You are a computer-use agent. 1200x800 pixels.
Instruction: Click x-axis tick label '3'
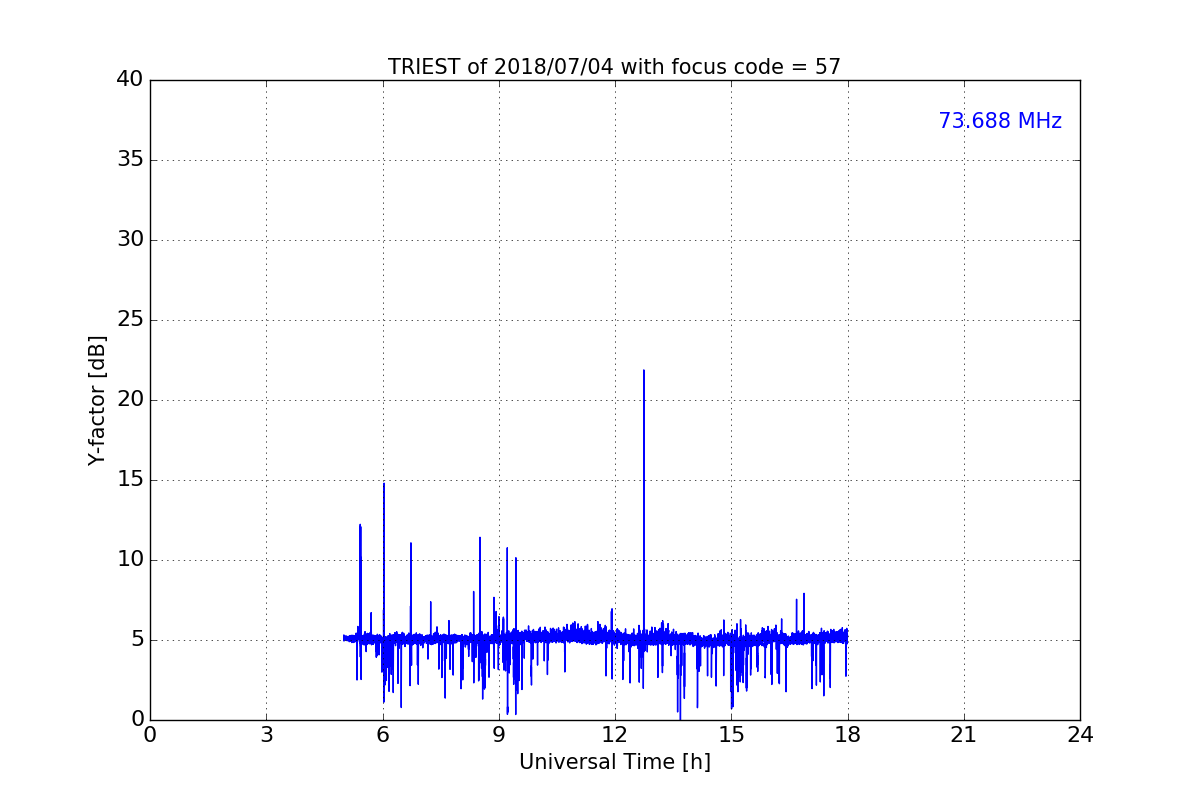pyautogui.click(x=266, y=735)
